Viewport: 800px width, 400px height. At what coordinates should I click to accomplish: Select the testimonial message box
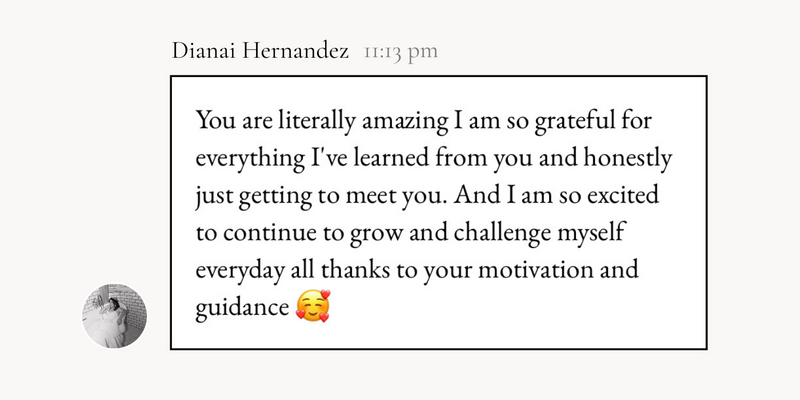(x=439, y=213)
